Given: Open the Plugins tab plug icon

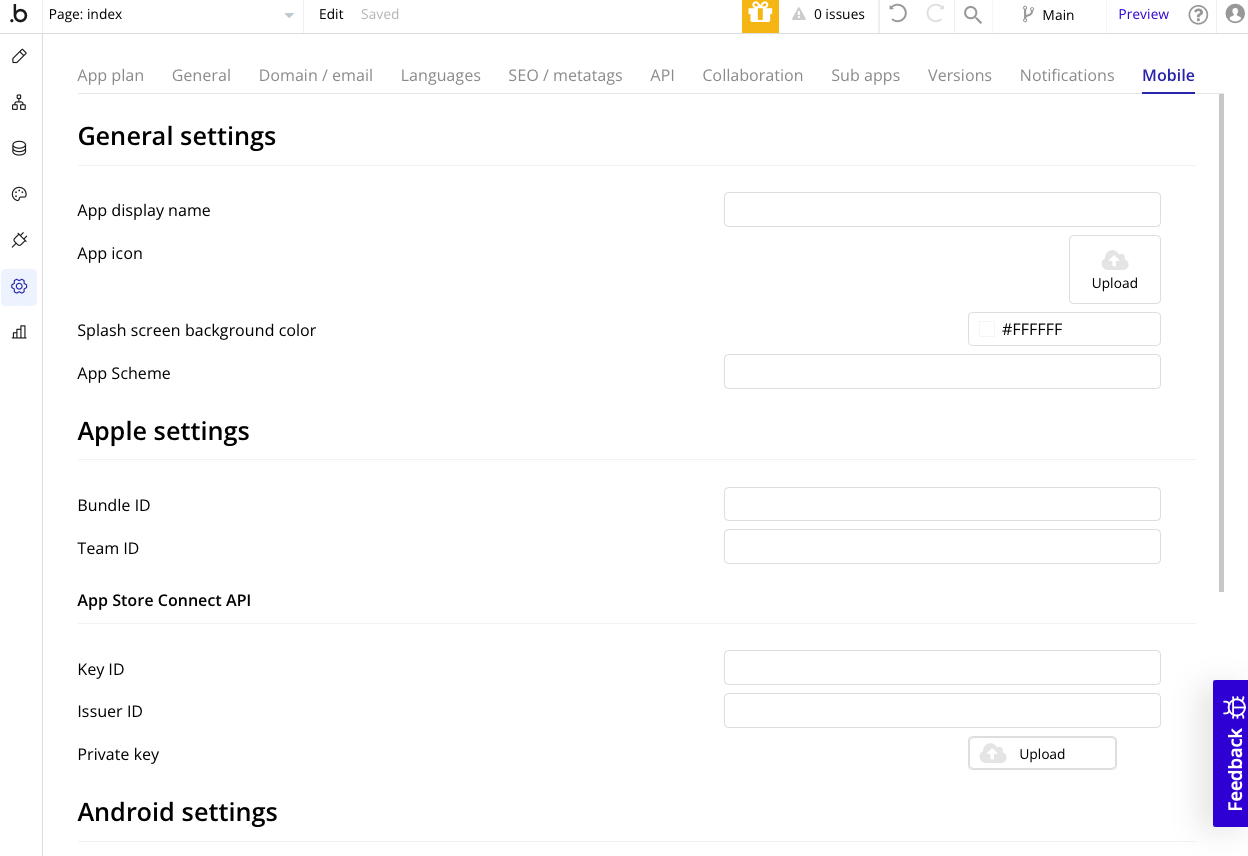Looking at the screenshot, I should click(19, 240).
